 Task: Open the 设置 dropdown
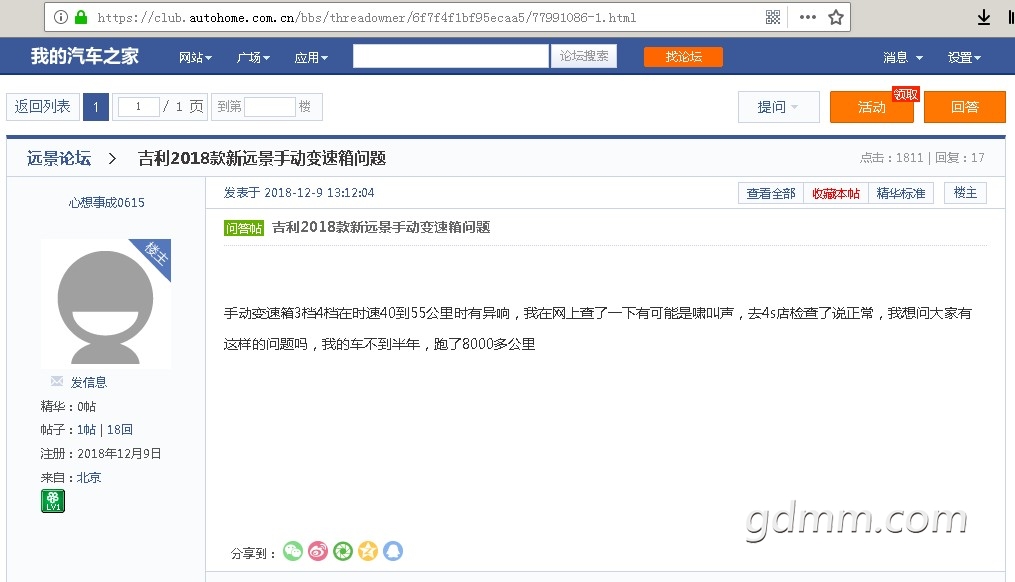[x=965, y=58]
